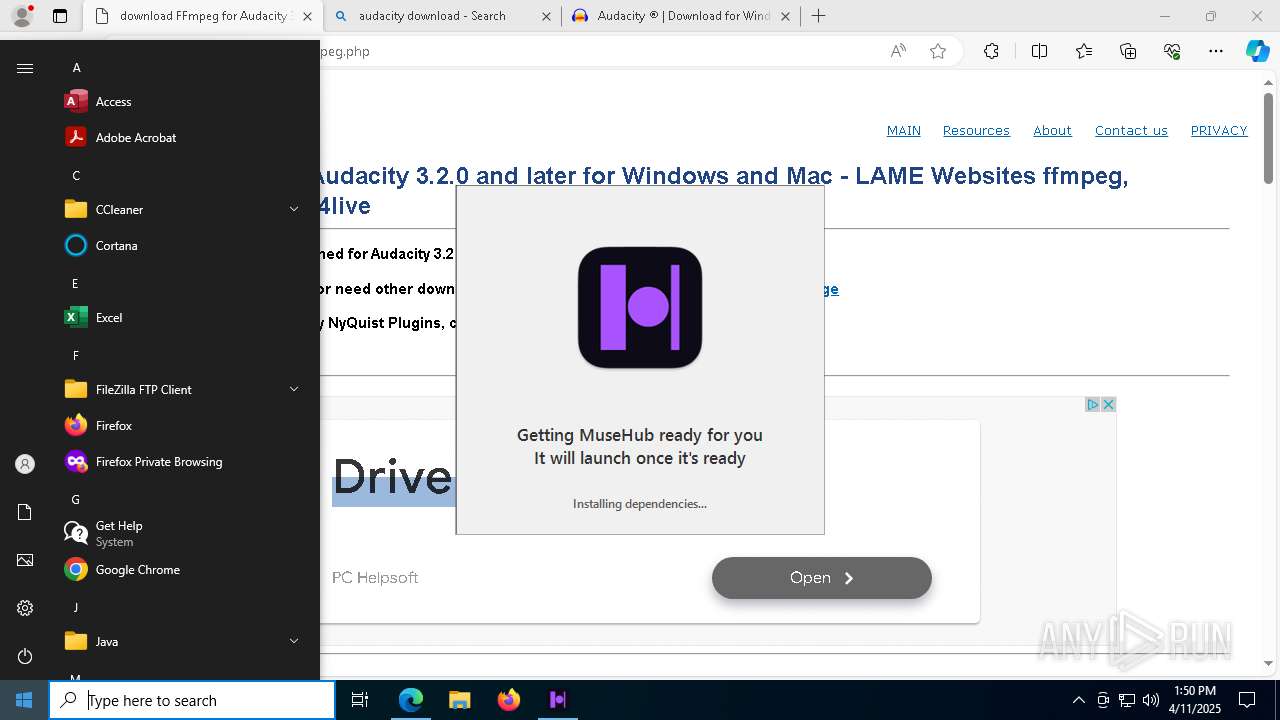This screenshot has width=1280, height=720.
Task: Click the taskbar search box
Action: [192, 700]
